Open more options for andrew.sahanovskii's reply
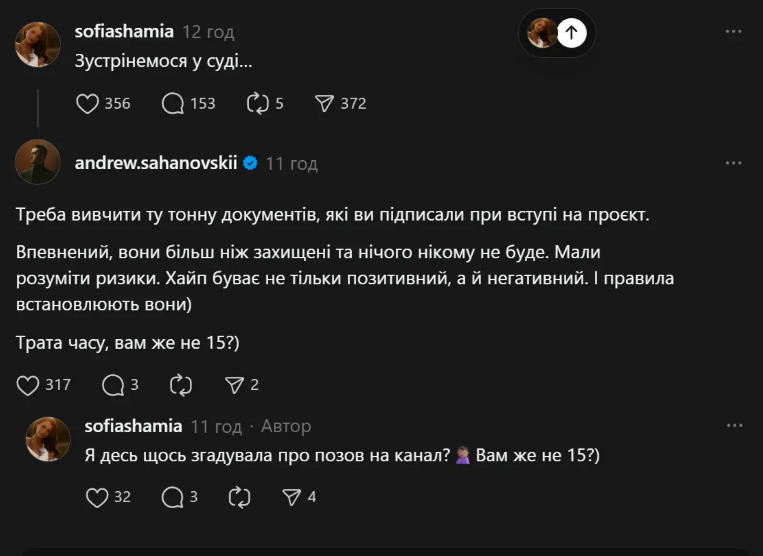The height and width of the screenshot is (556, 763). click(733, 163)
